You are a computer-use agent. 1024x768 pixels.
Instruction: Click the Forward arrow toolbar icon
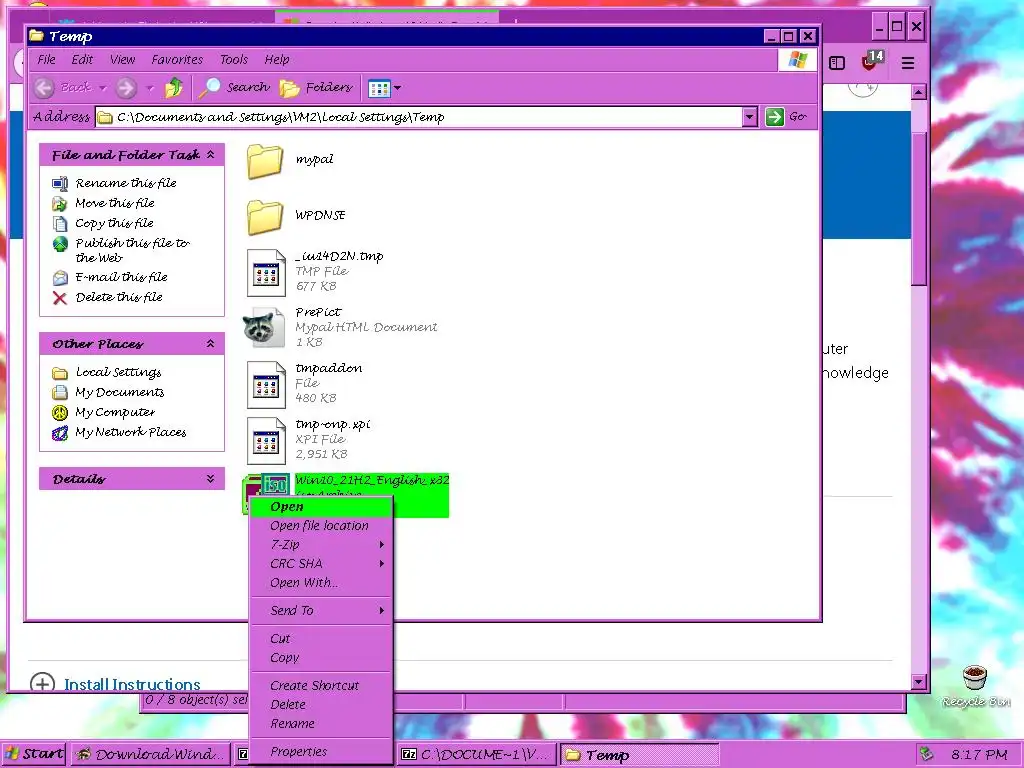click(126, 88)
